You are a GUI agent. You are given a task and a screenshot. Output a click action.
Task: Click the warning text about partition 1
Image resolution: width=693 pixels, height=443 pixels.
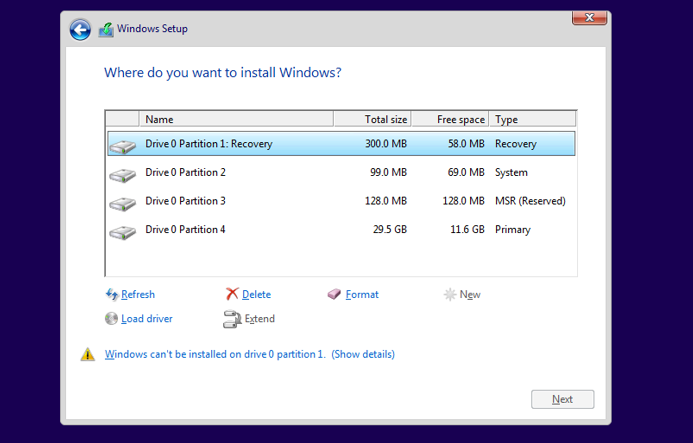(215, 354)
